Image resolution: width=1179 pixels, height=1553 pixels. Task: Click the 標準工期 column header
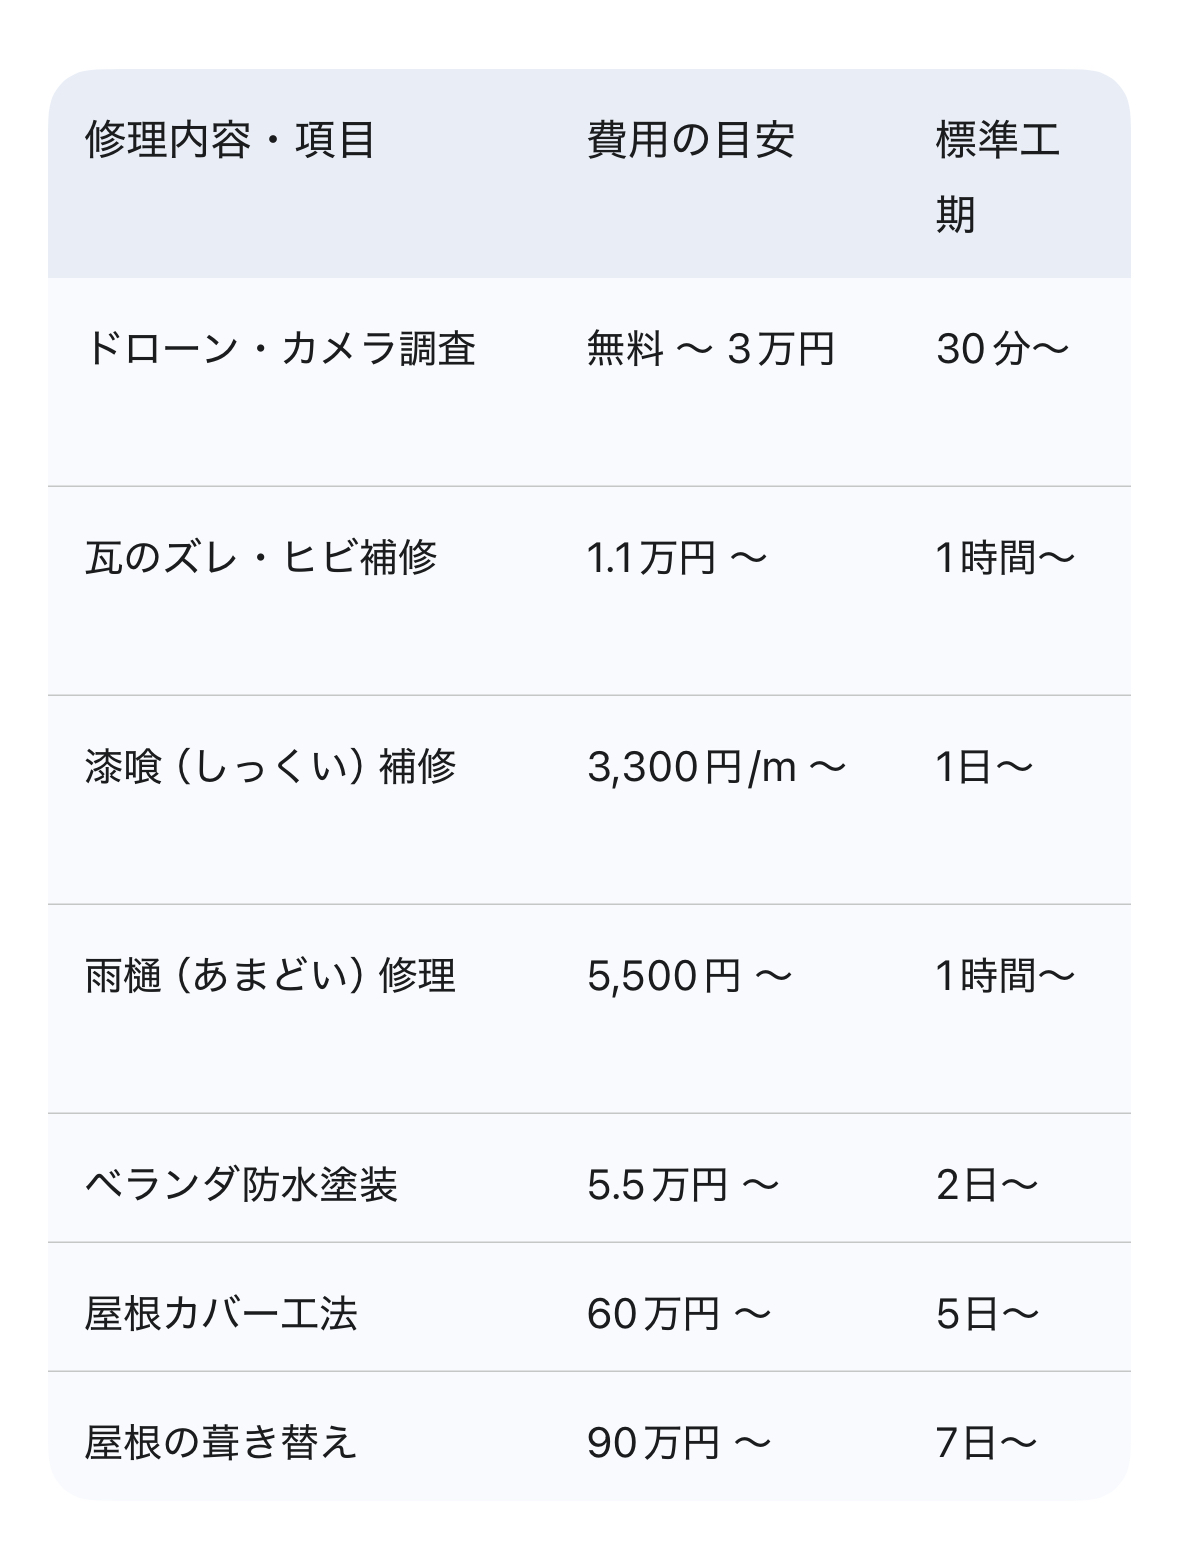[997, 176]
